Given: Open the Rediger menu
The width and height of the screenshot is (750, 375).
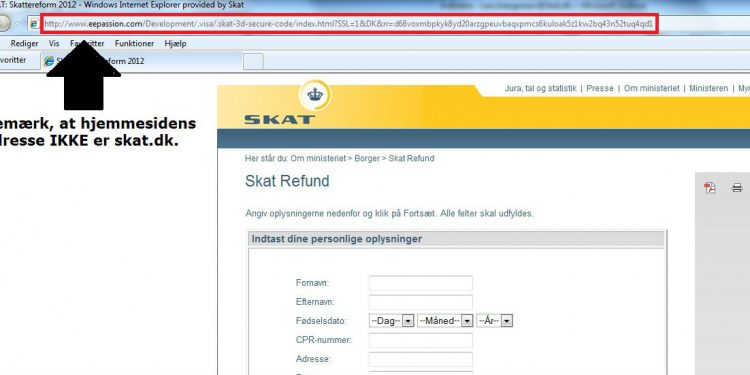Looking at the screenshot, I should point(24,44).
